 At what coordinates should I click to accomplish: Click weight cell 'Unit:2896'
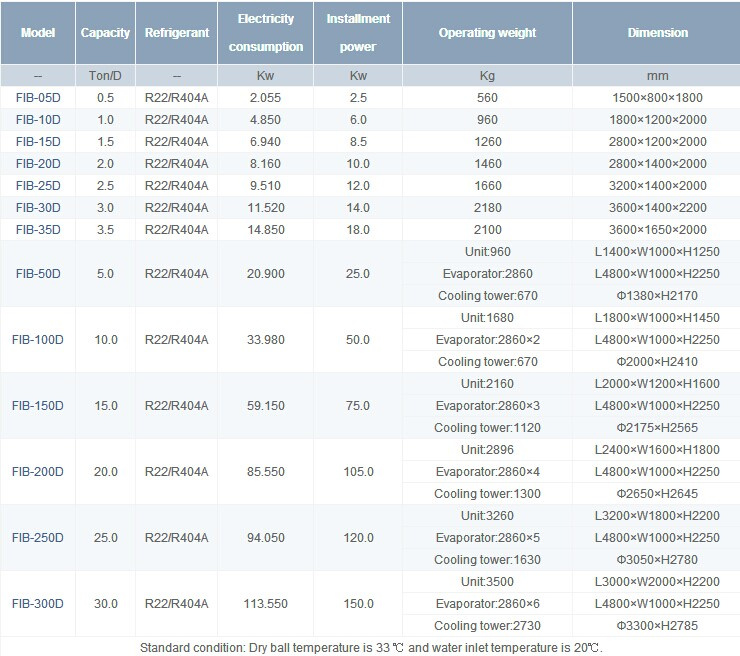(x=488, y=450)
